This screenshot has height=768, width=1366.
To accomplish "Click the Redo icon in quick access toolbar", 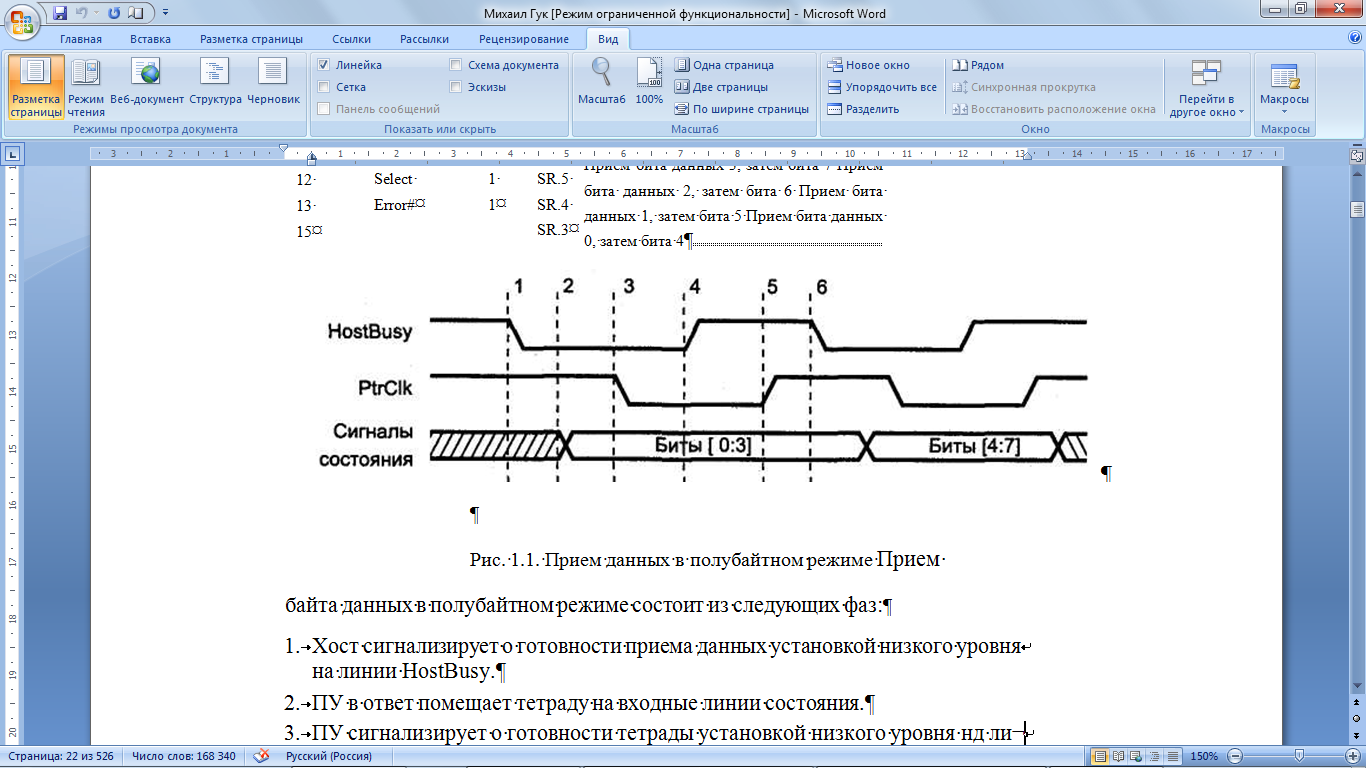I will click(x=114, y=13).
